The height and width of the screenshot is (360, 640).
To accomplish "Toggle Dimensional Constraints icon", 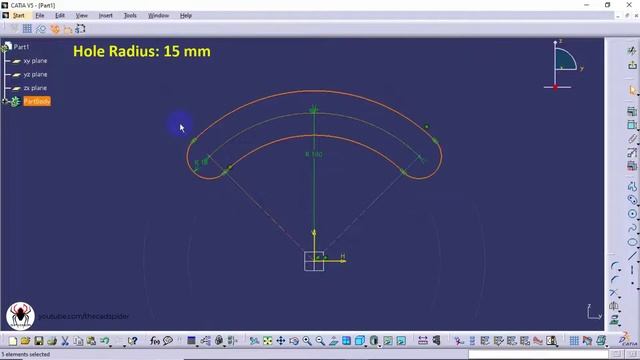I will click(67, 29).
